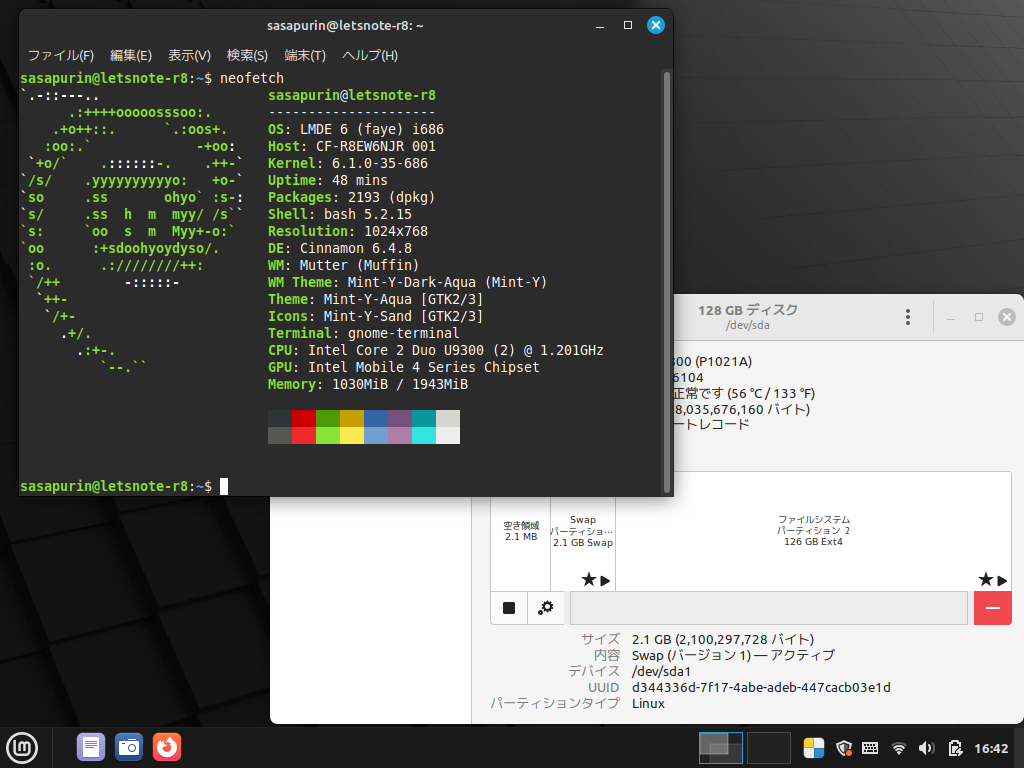This screenshot has width=1024, height=768.
Task: Click the OS: LMDE 6 (faye) i686 line
Action: pos(356,129)
